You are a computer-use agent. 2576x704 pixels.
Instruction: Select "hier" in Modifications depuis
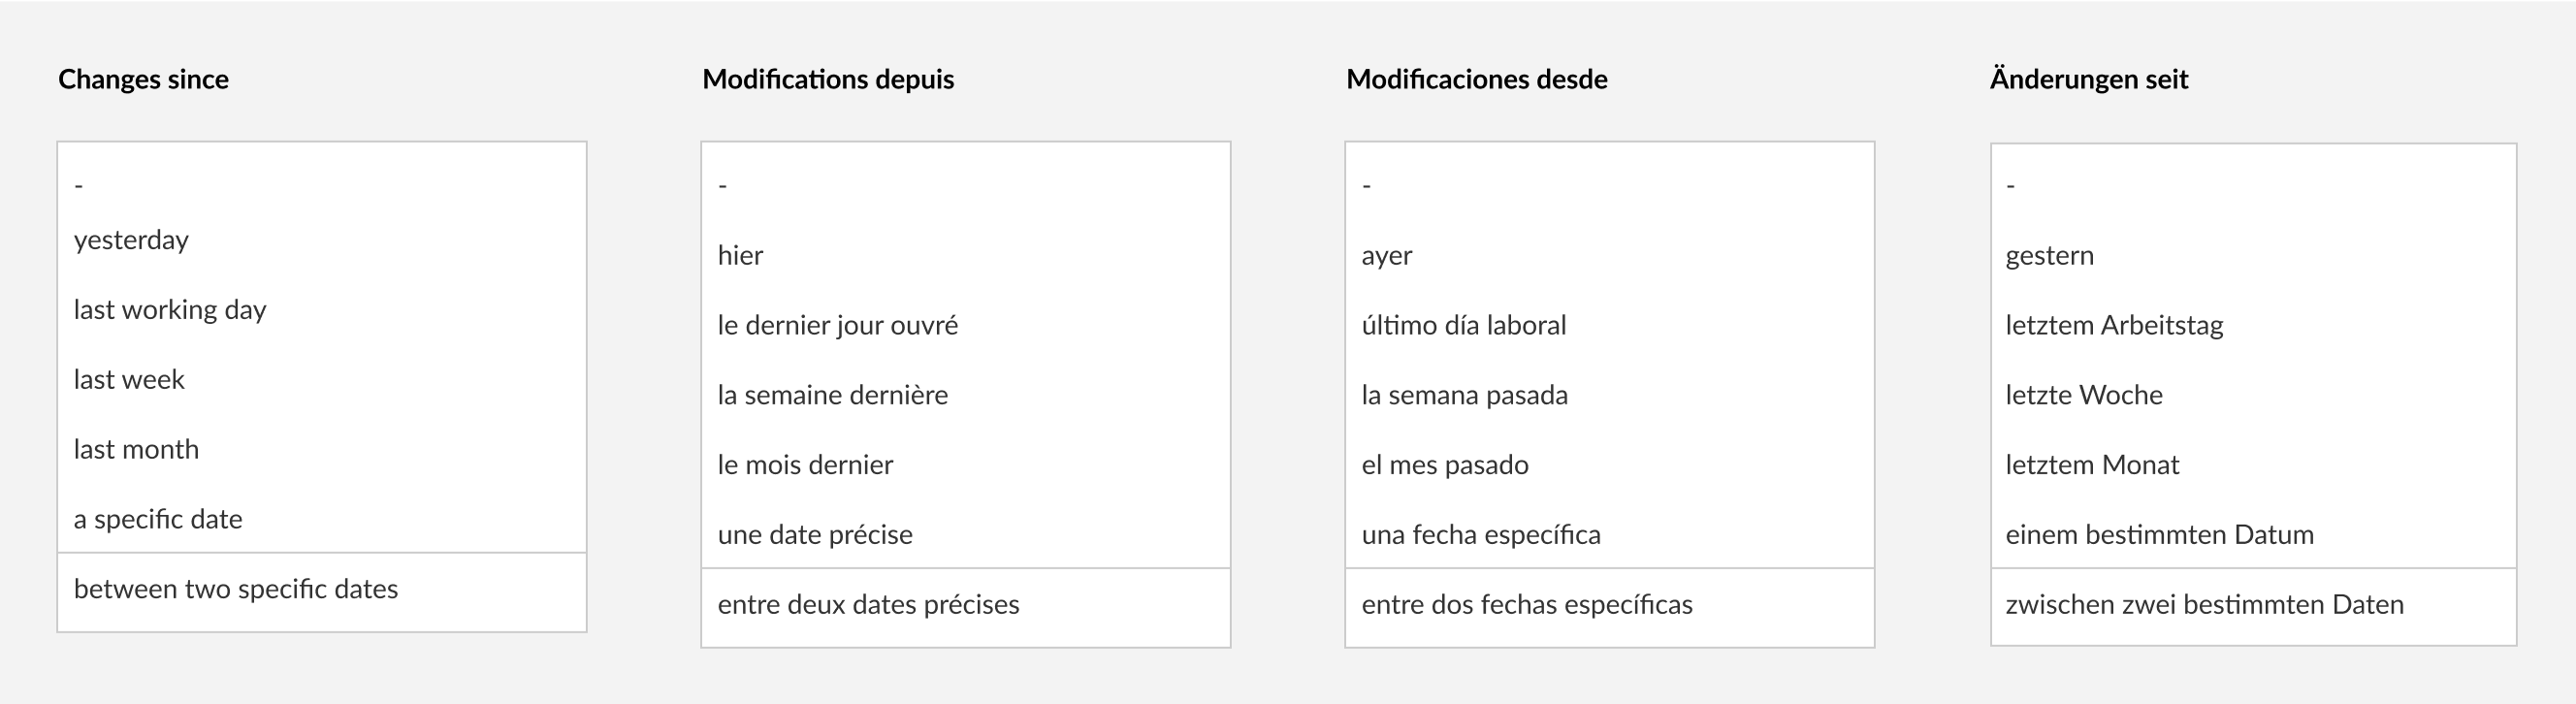tap(740, 255)
